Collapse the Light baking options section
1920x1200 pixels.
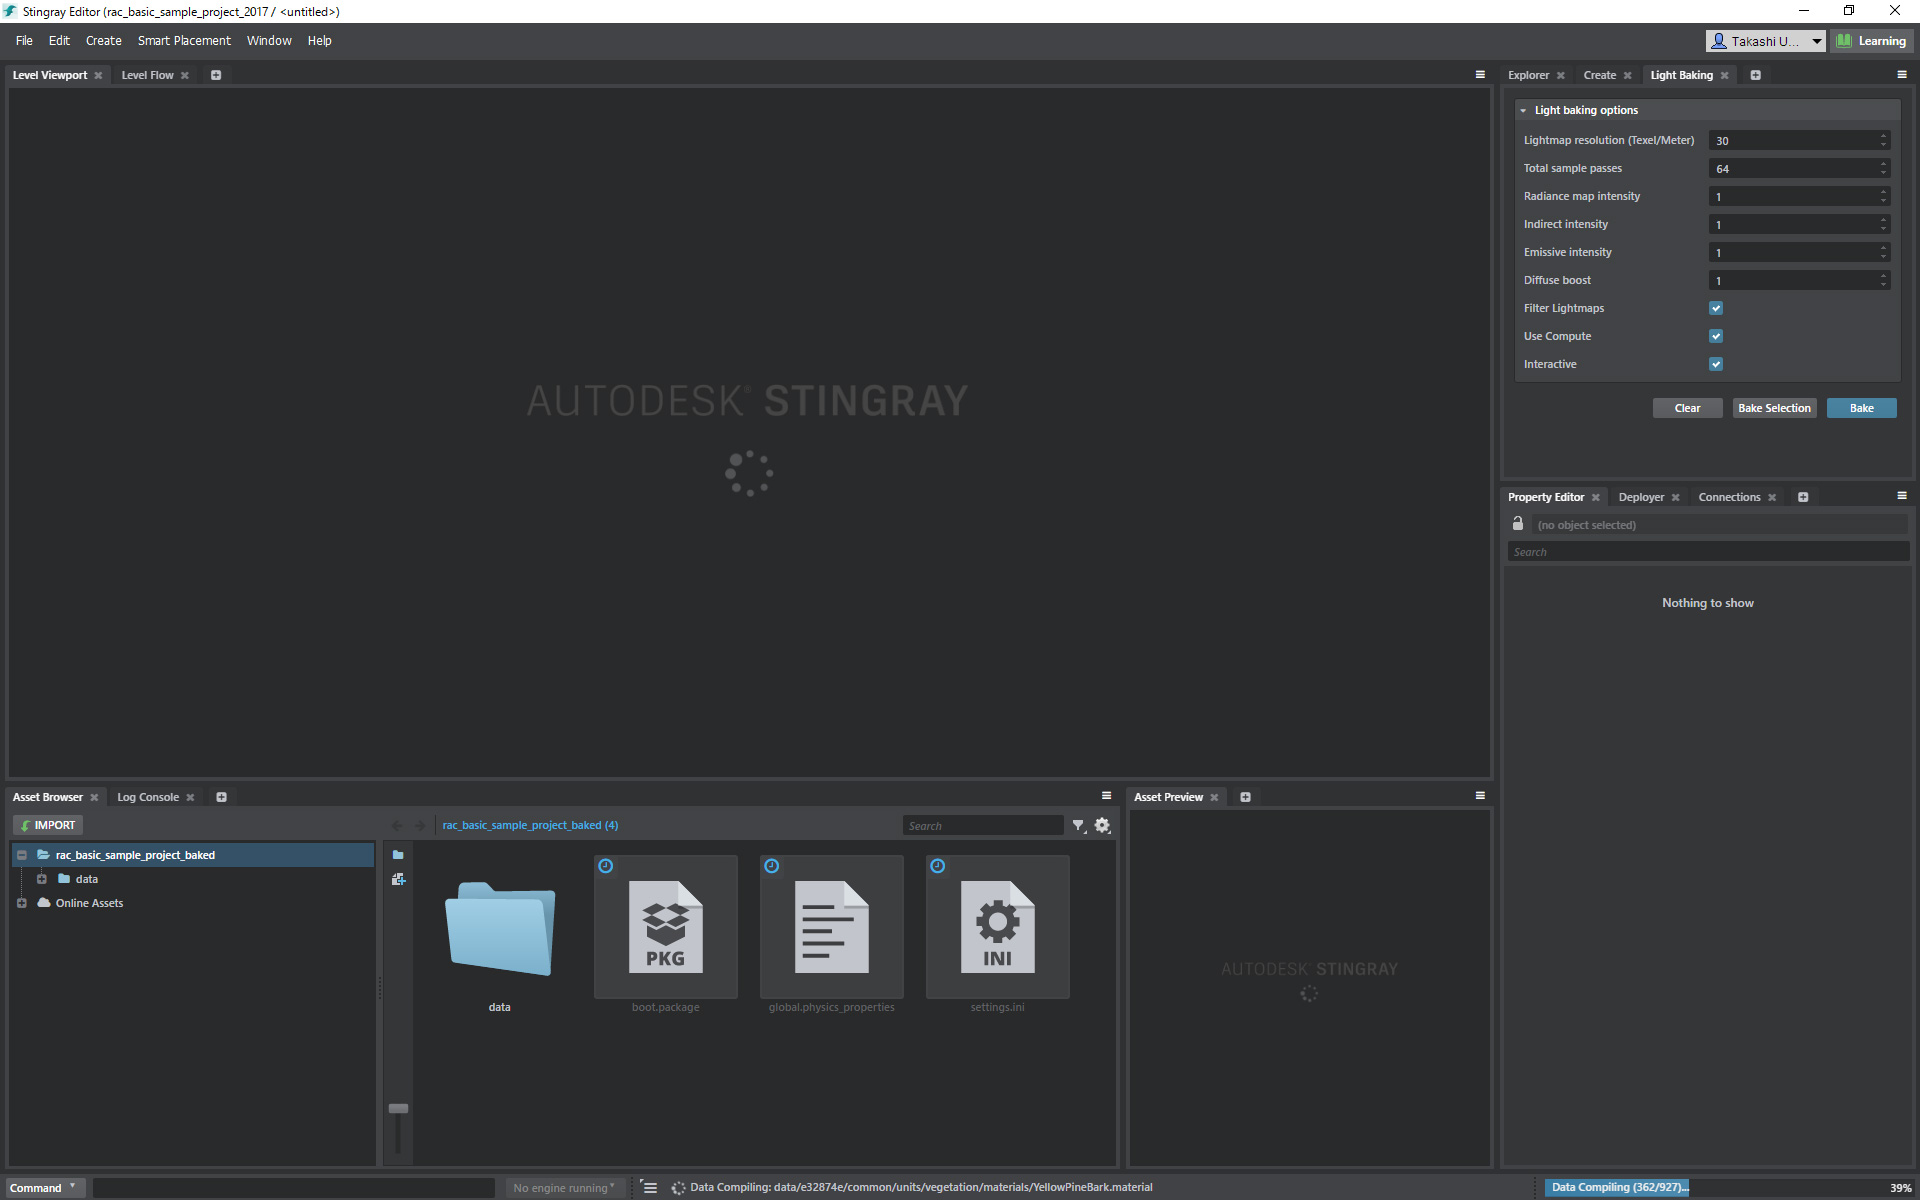tap(1523, 111)
